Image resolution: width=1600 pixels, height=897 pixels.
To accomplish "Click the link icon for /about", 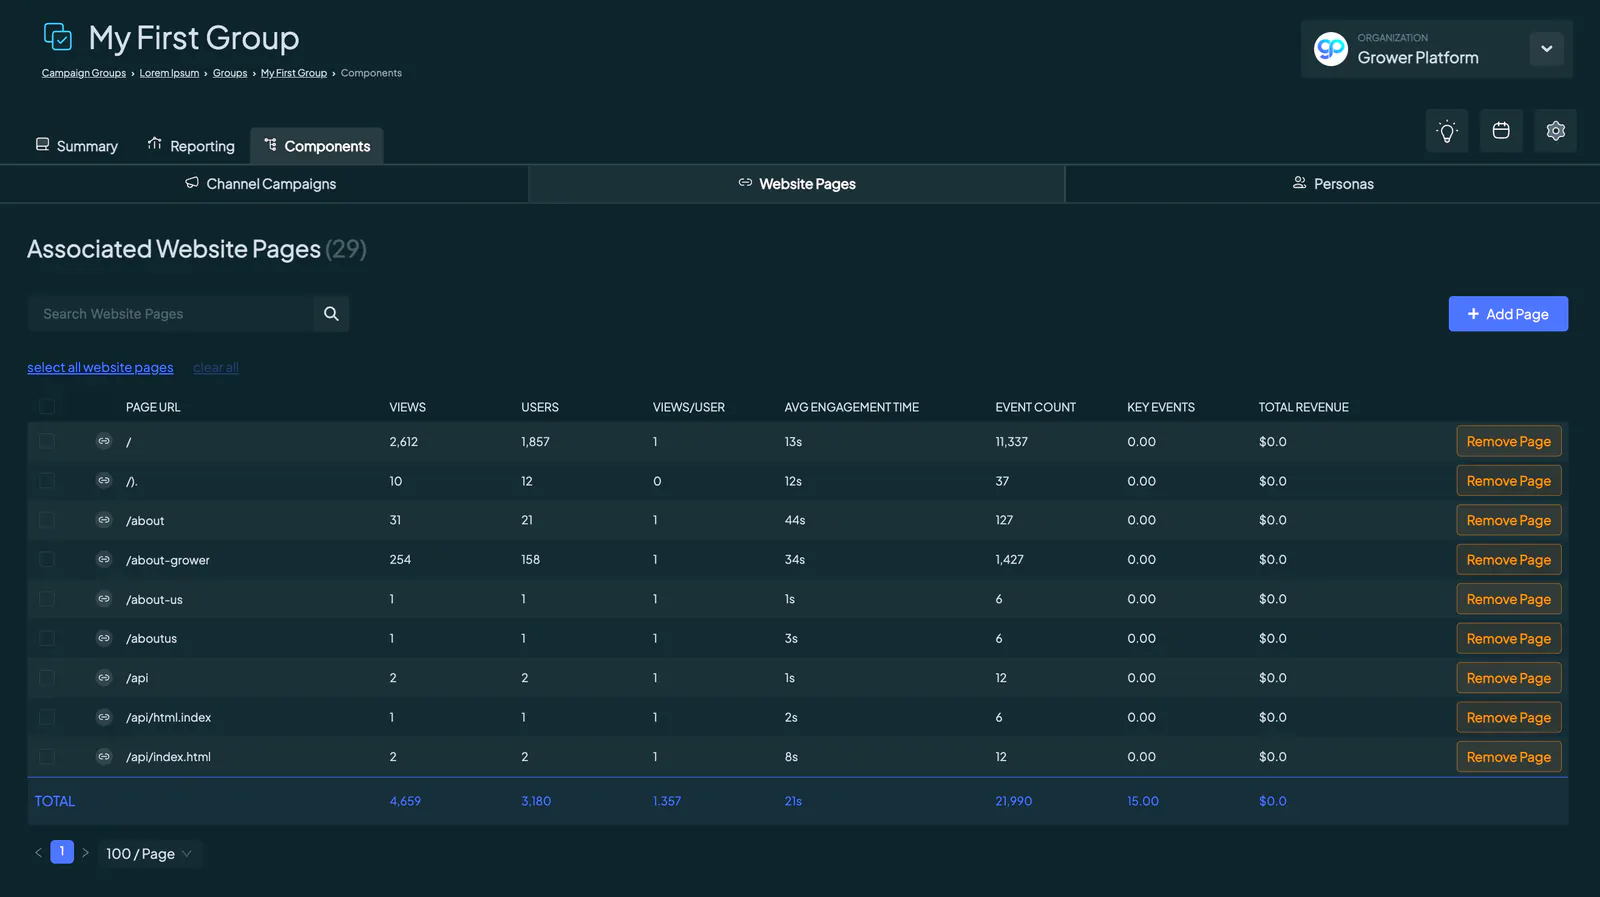I will point(104,520).
